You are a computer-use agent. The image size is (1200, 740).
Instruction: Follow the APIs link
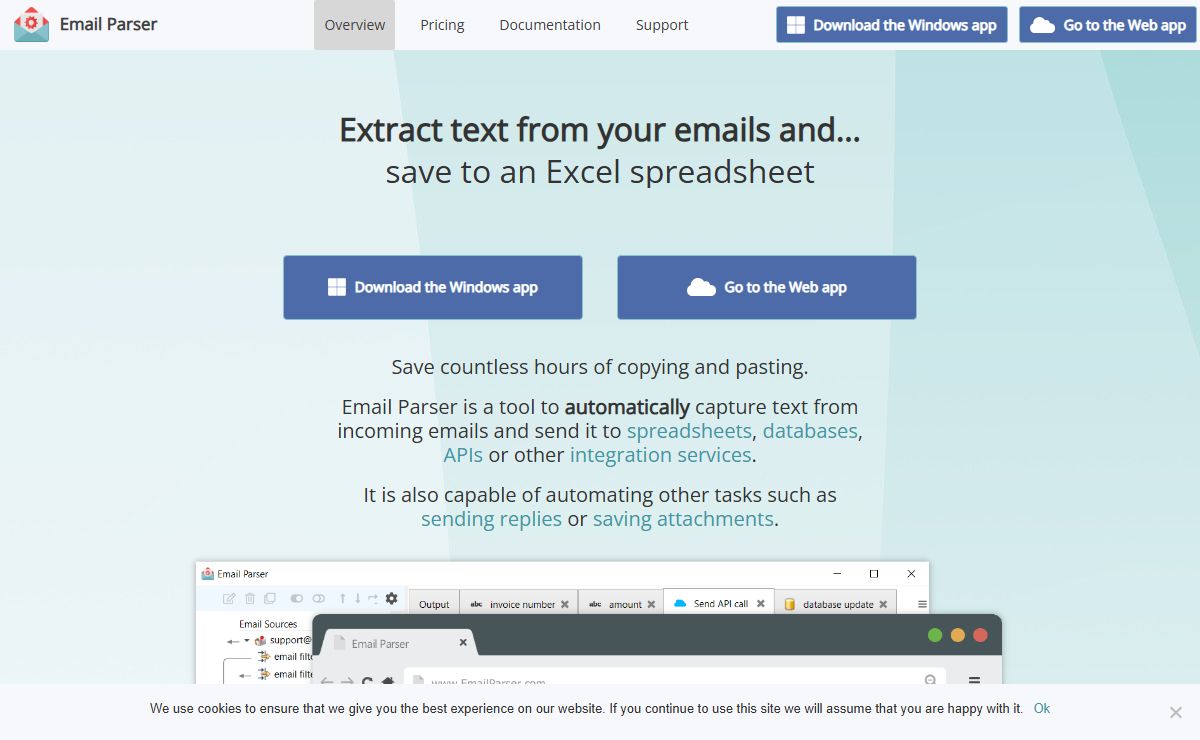[x=463, y=455]
